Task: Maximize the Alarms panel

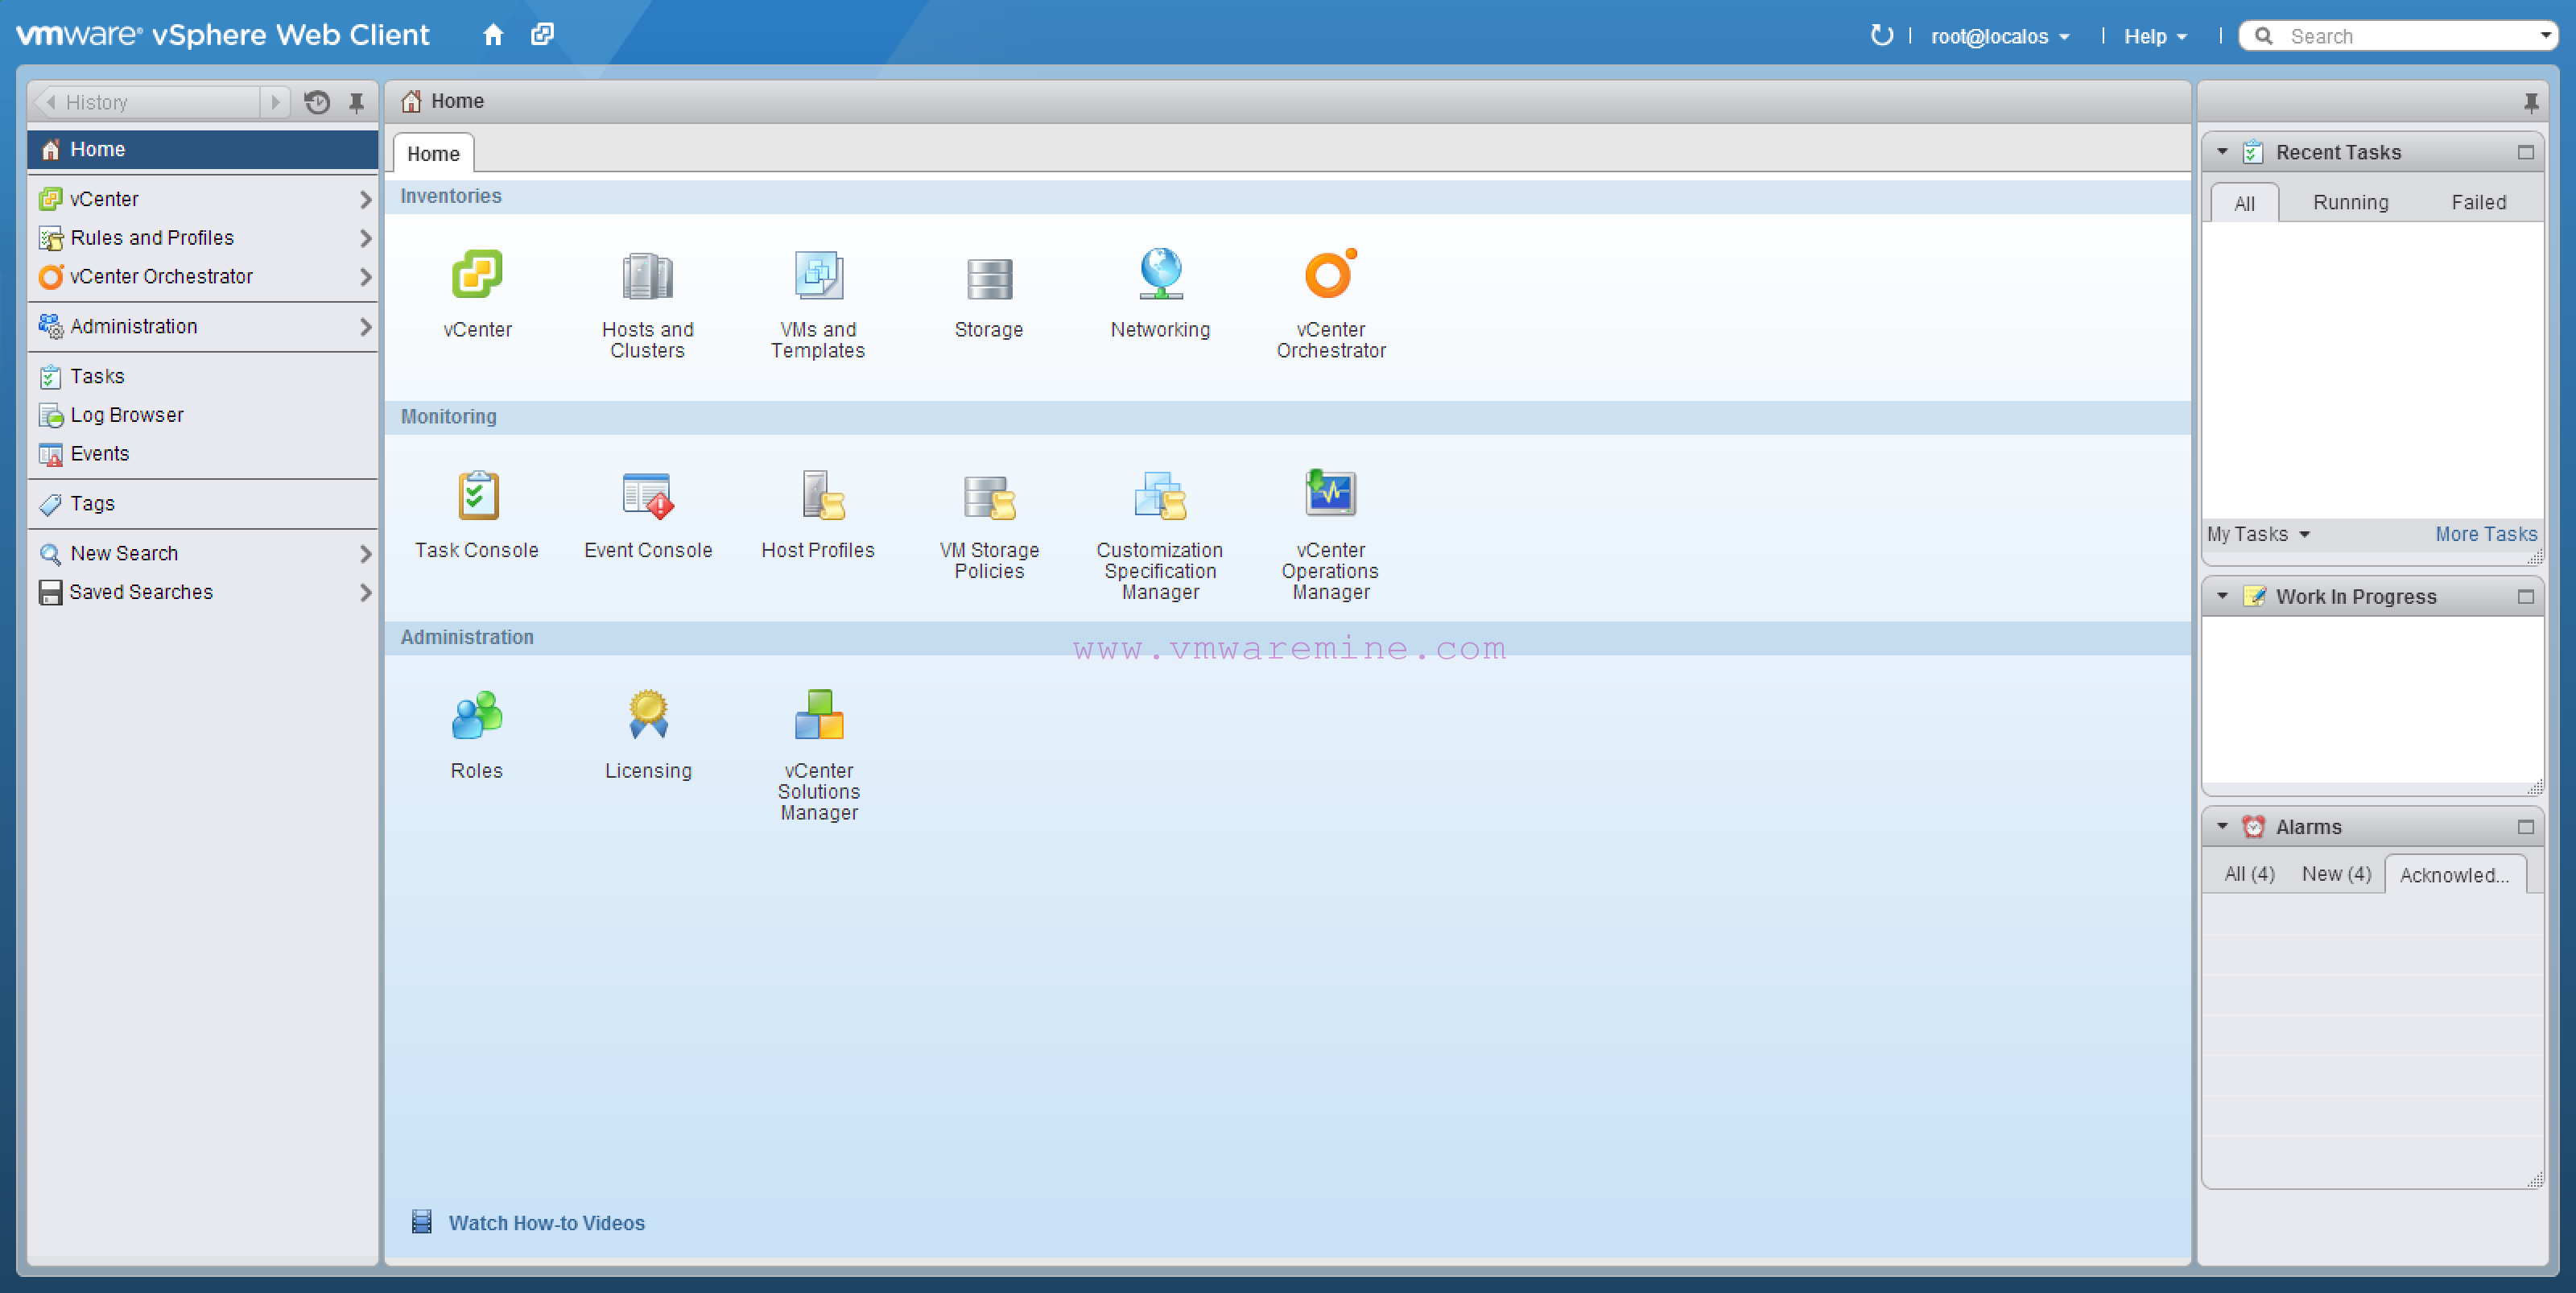Action: pos(2525,826)
